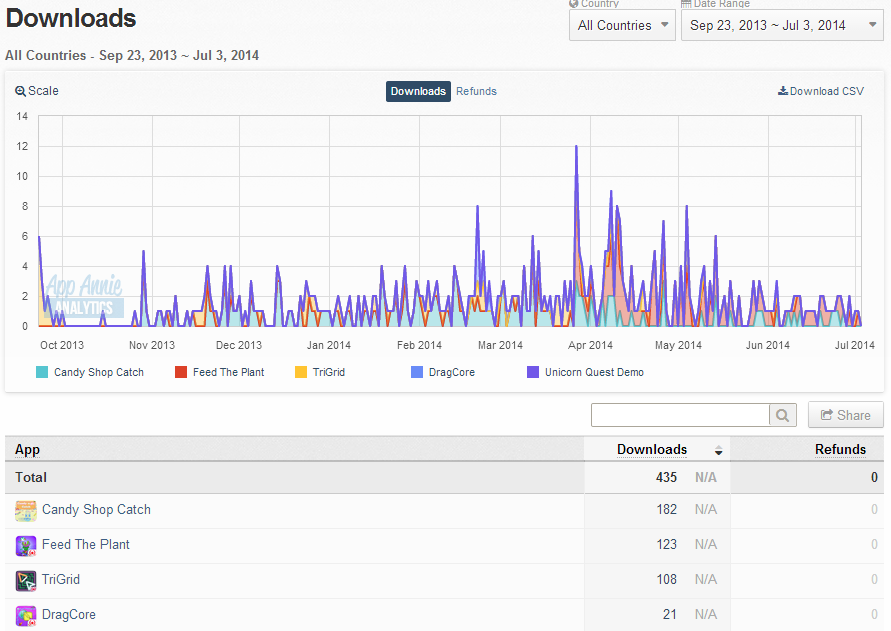891x631 pixels.
Task: Open the All Countries dropdown
Action: tap(622, 26)
